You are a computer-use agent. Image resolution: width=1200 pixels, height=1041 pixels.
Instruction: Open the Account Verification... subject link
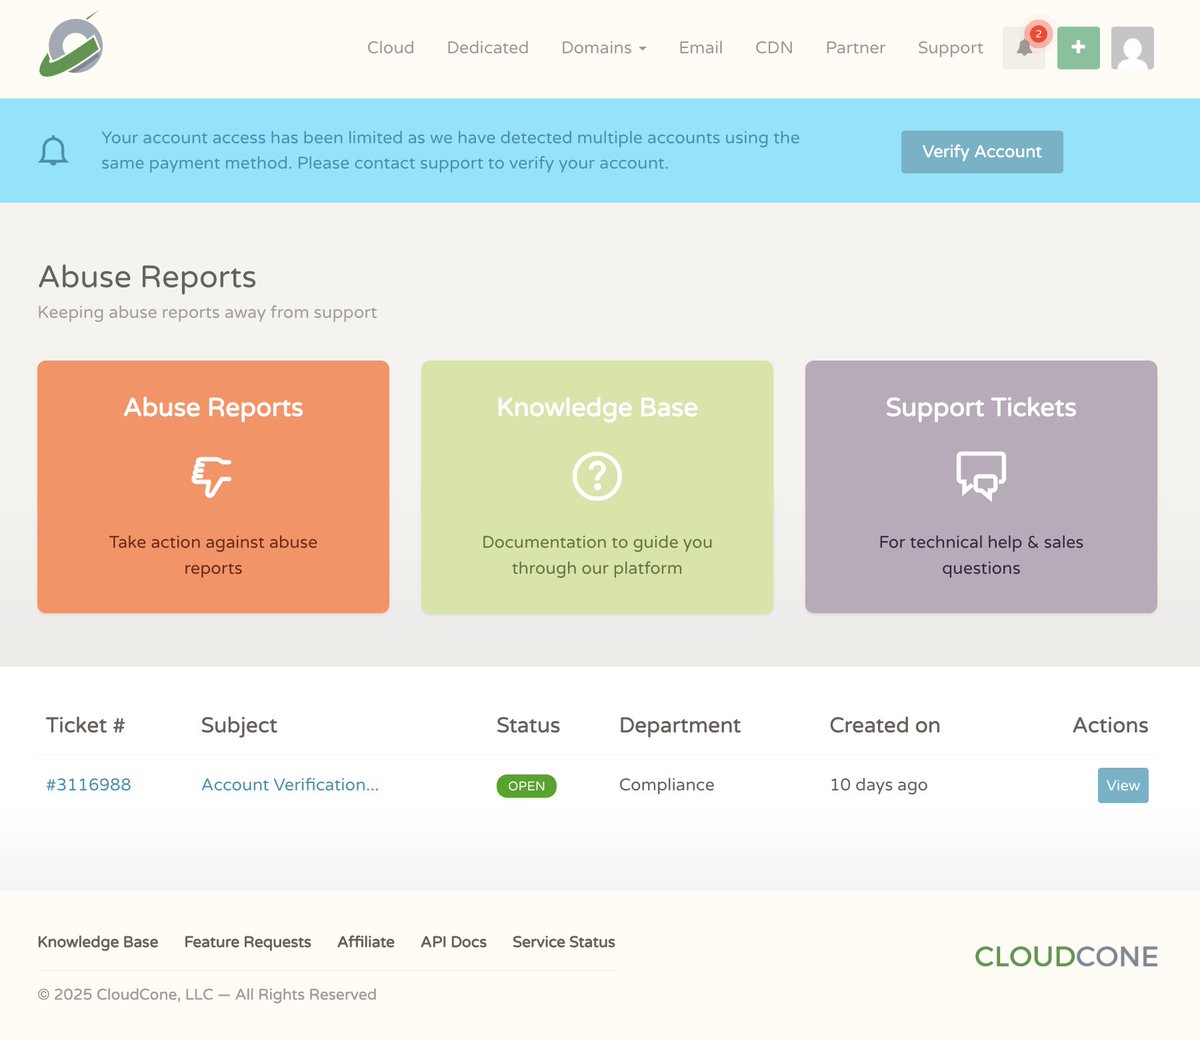pyautogui.click(x=290, y=785)
